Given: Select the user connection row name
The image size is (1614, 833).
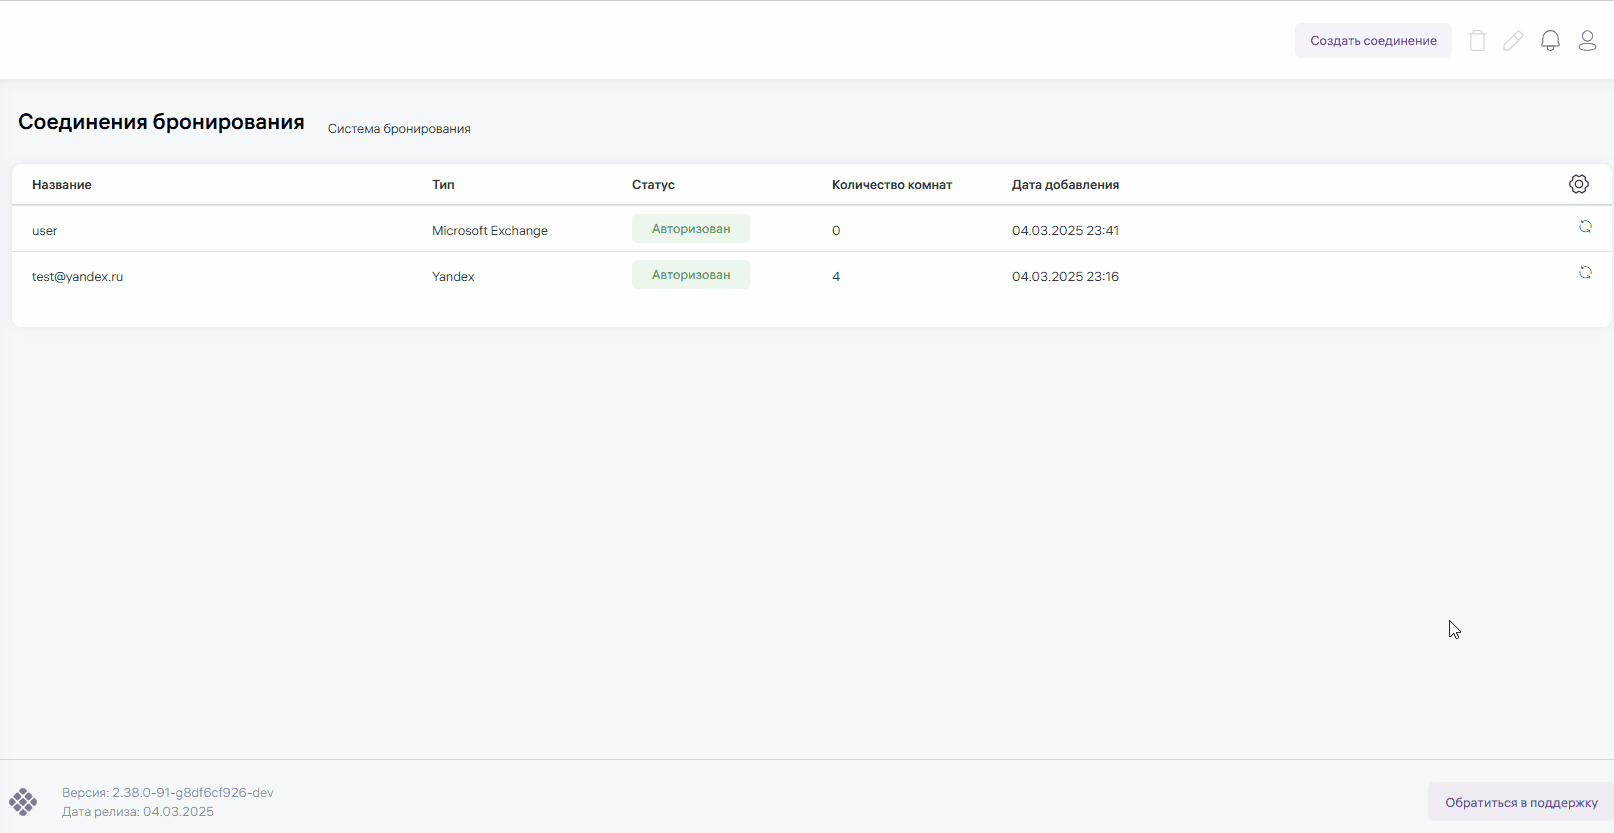Looking at the screenshot, I should (x=45, y=231).
